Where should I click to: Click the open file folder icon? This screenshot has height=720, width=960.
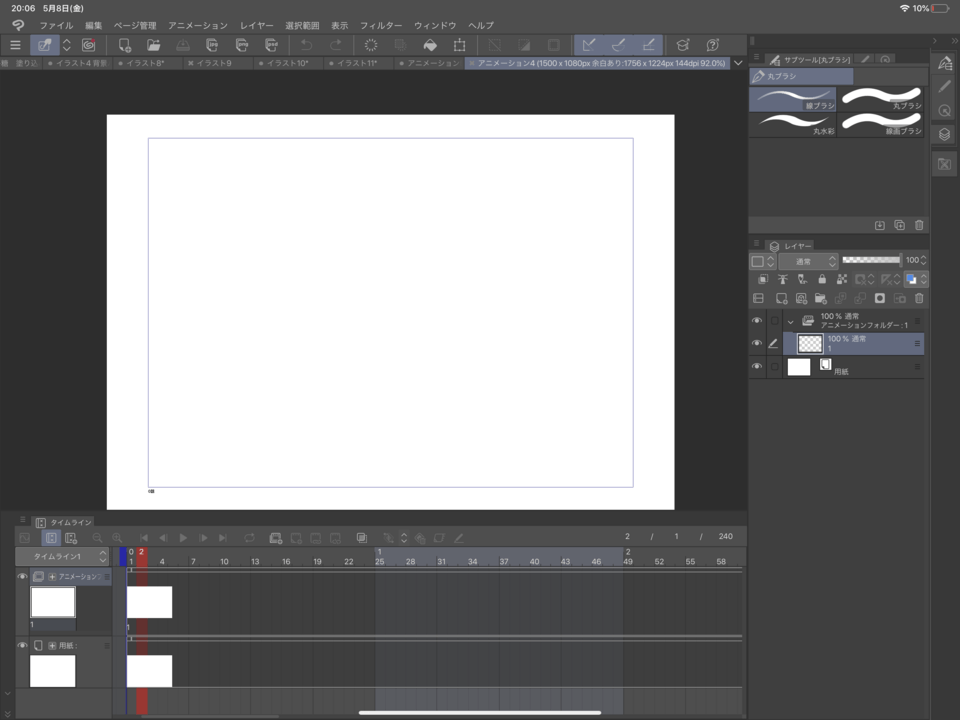pyautogui.click(x=153, y=45)
